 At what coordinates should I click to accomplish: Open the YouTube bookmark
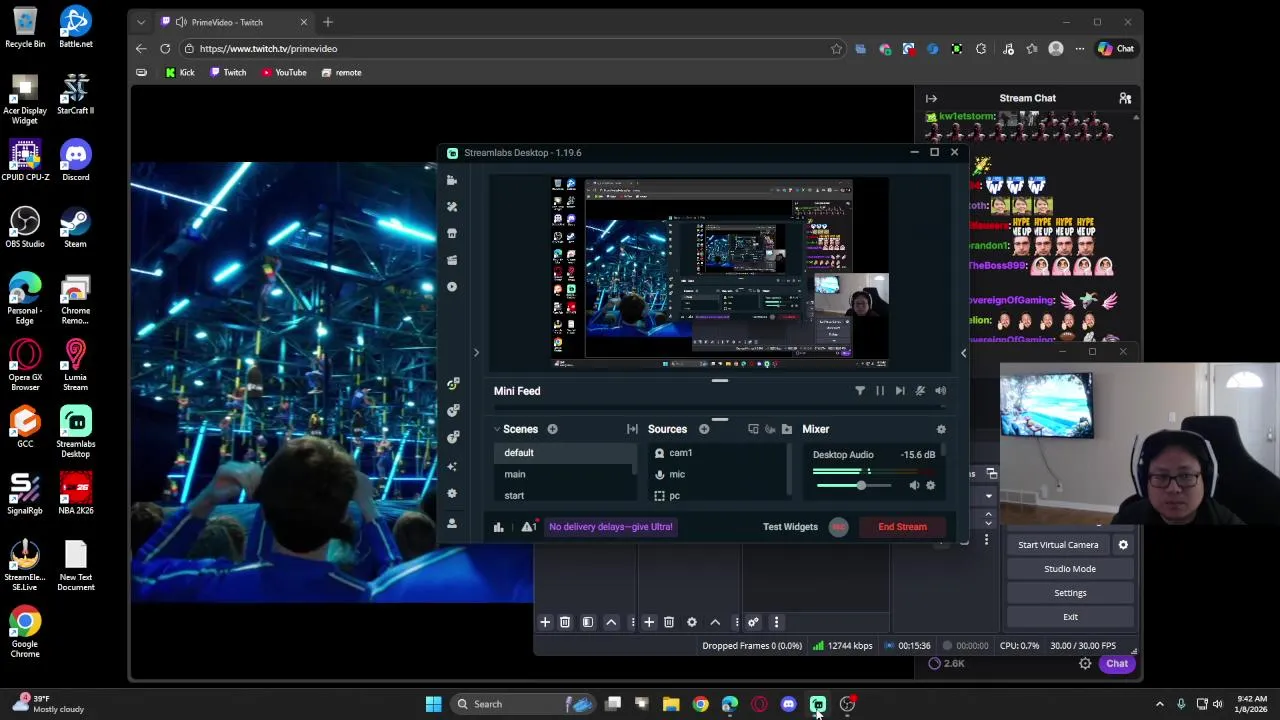[x=284, y=72]
